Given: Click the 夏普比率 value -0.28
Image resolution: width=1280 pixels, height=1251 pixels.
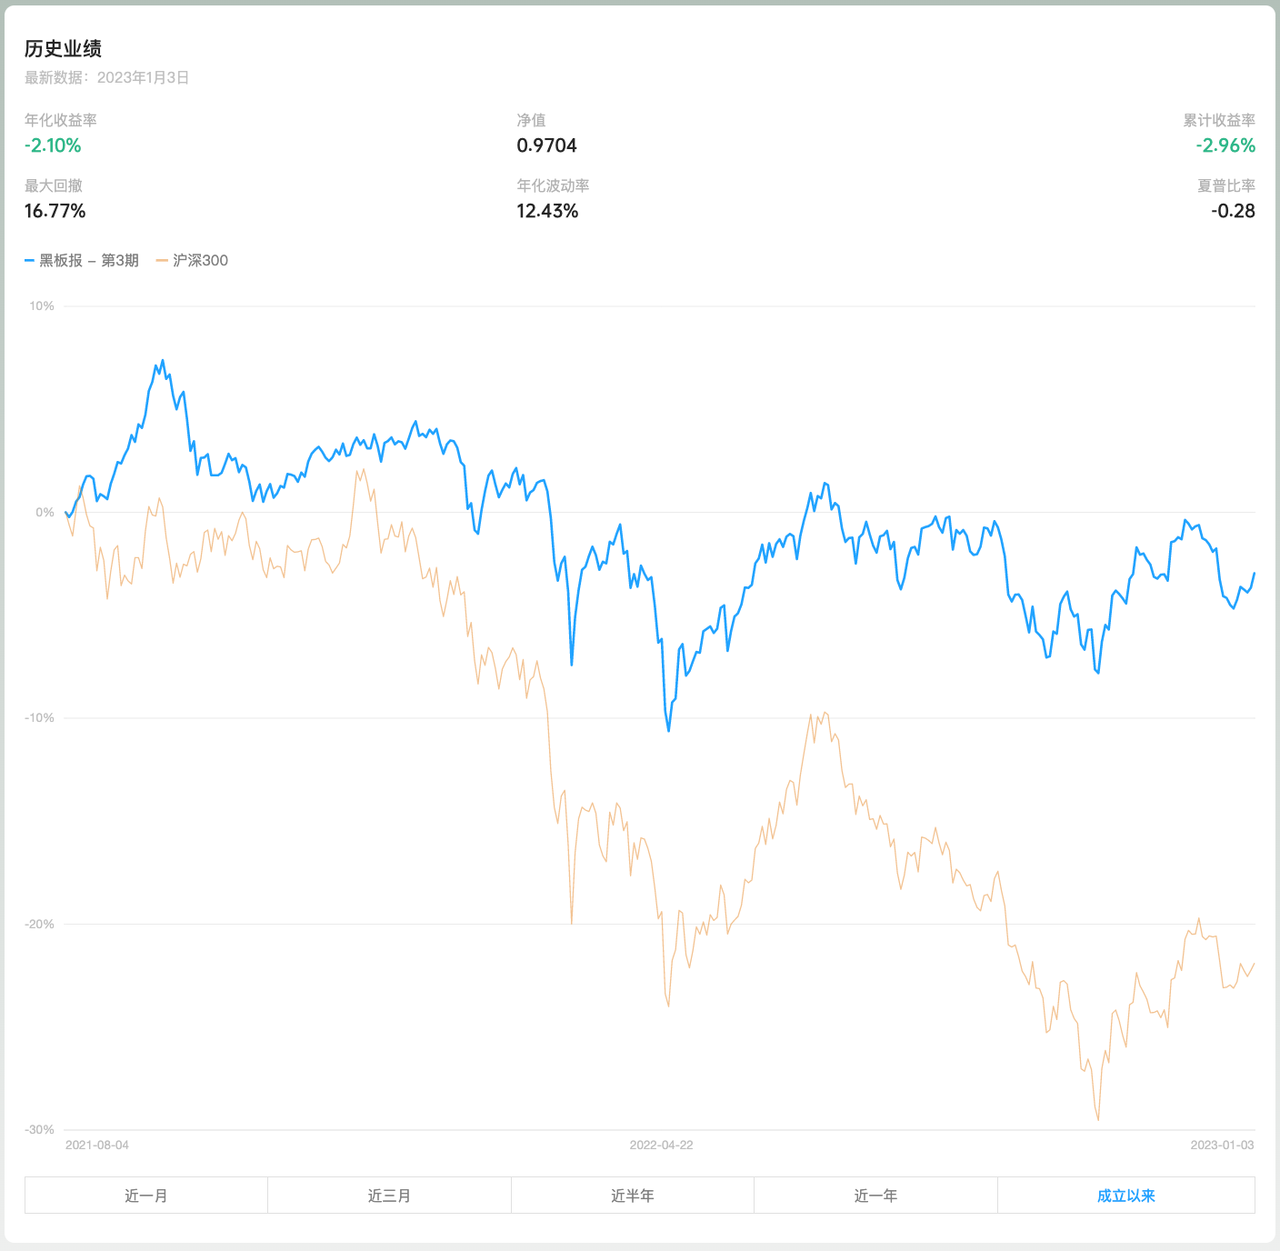Looking at the screenshot, I should pyautogui.click(x=1232, y=211).
